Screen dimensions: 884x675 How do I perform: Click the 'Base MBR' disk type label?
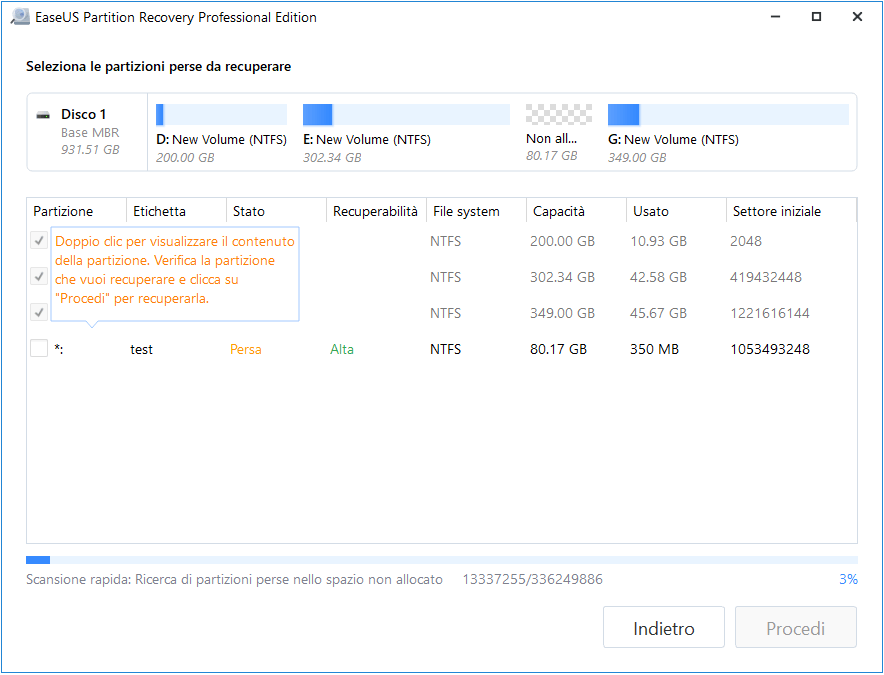[x=90, y=133]
